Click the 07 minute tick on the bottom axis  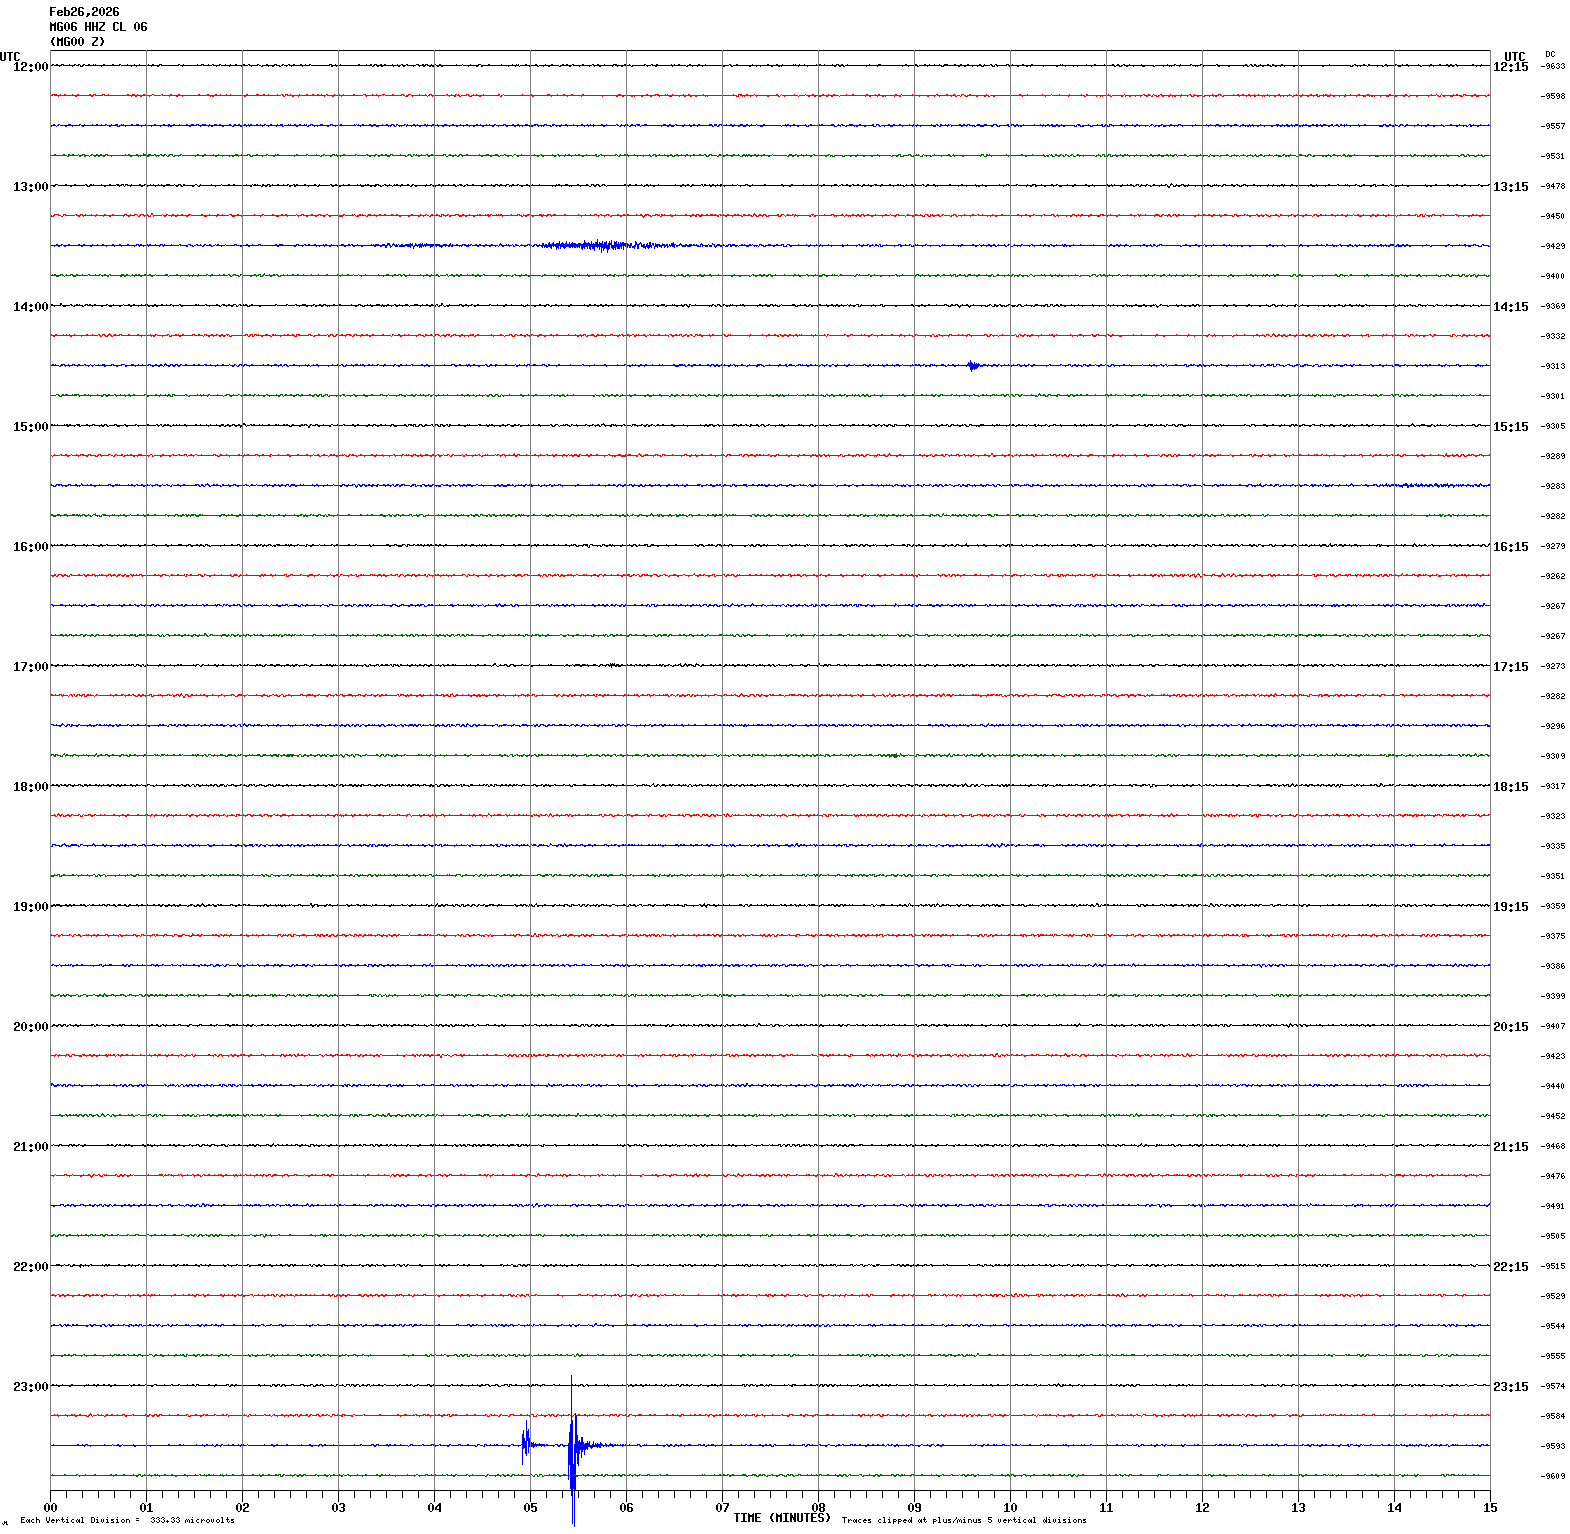pyautogui.click(x=722, y=1508)
